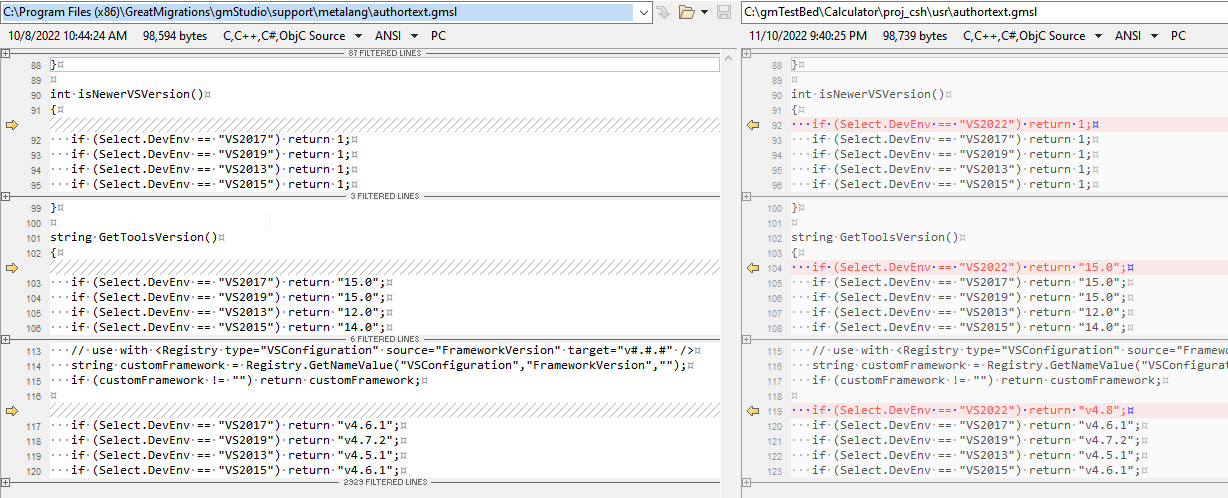The height and width of the screenshot is (498, 1228).
Task: Click copy-to-left arrow at right line 119
Action: click(x=753, y=411)
